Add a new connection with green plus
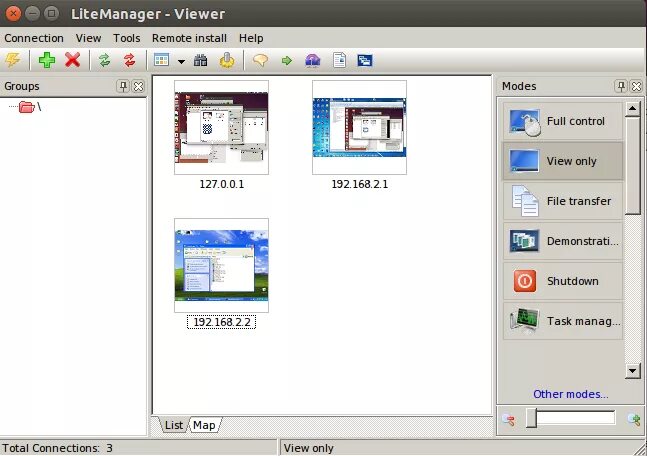The image size is (647, 456). [47, 60]
